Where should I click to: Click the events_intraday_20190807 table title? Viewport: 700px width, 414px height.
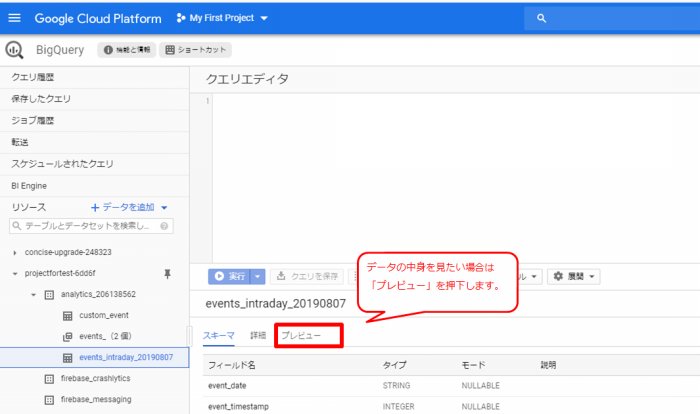point(275,304)
